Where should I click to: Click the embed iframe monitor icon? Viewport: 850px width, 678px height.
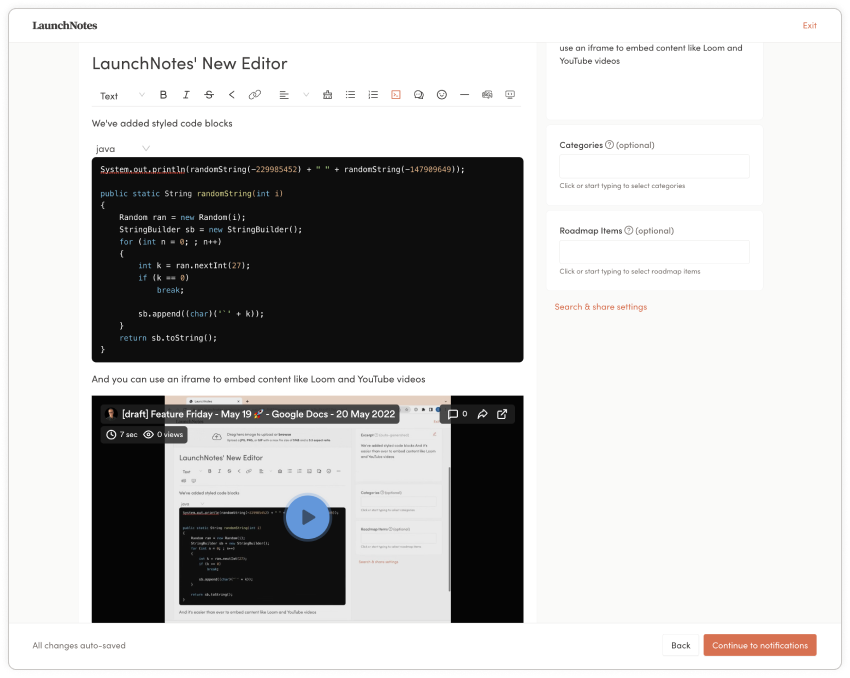point(510,95)
